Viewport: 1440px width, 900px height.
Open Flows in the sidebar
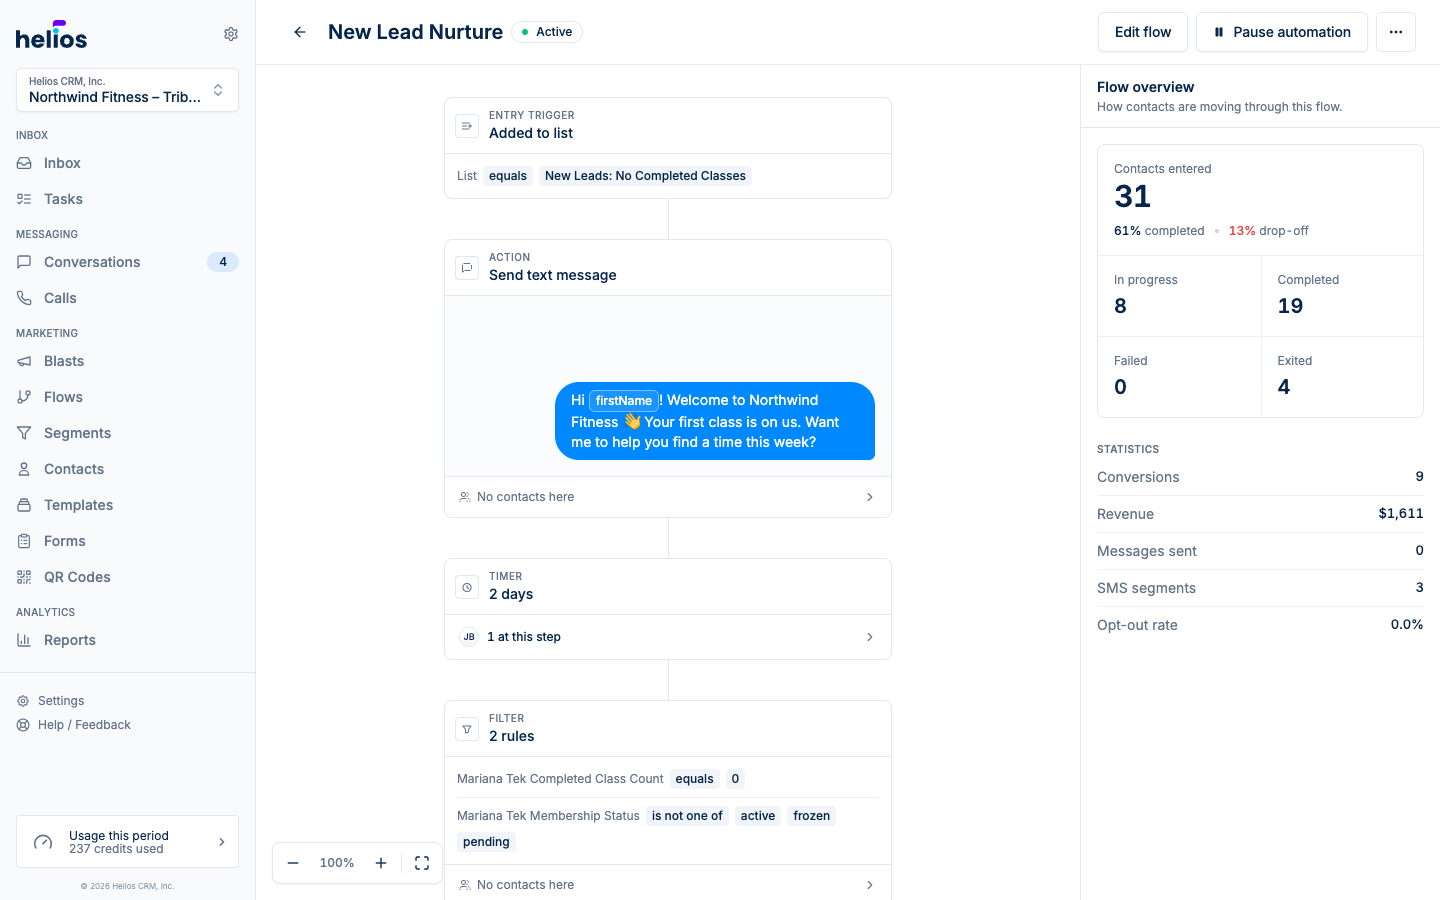tap(127, 397)
